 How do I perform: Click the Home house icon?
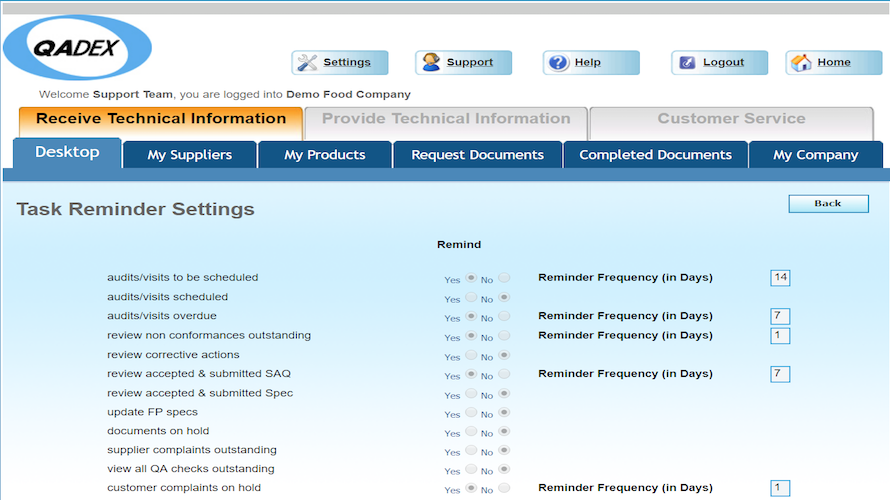pyautogui.click(x=801, y=62)
